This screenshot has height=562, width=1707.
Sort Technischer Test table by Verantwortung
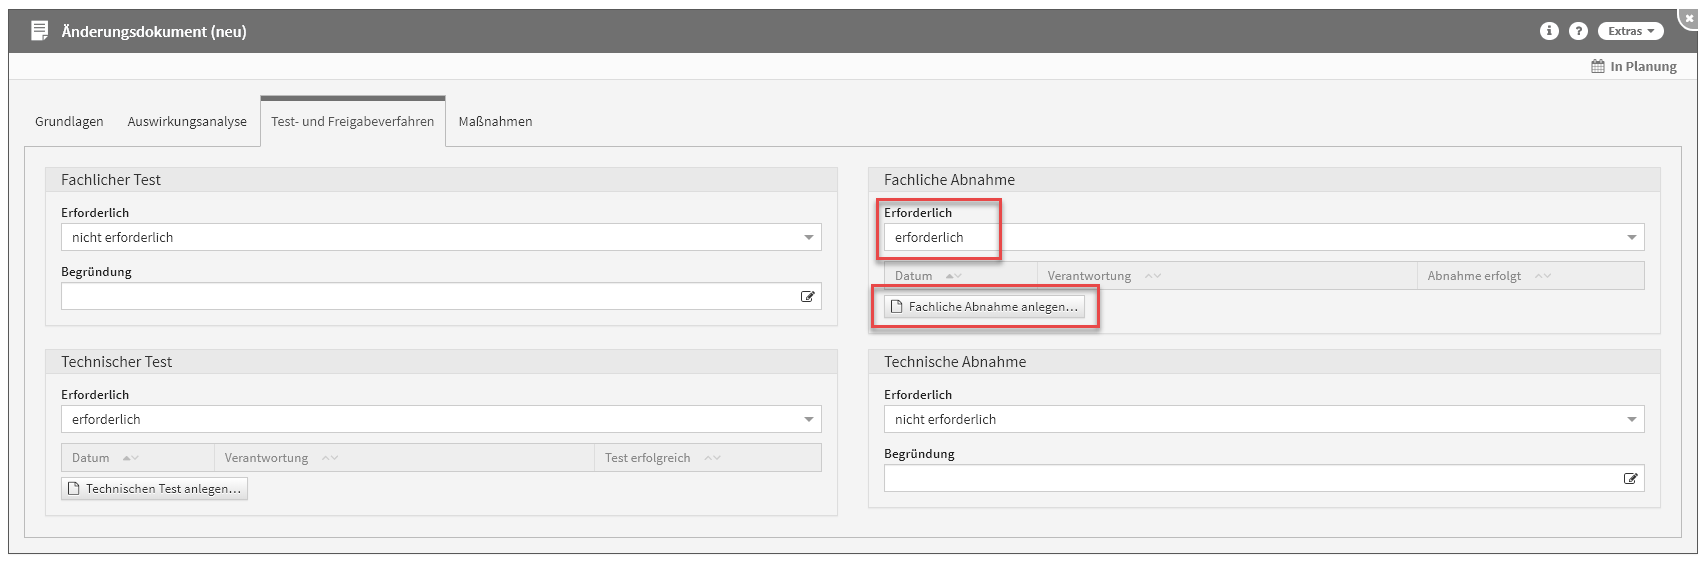coord(267,458)
